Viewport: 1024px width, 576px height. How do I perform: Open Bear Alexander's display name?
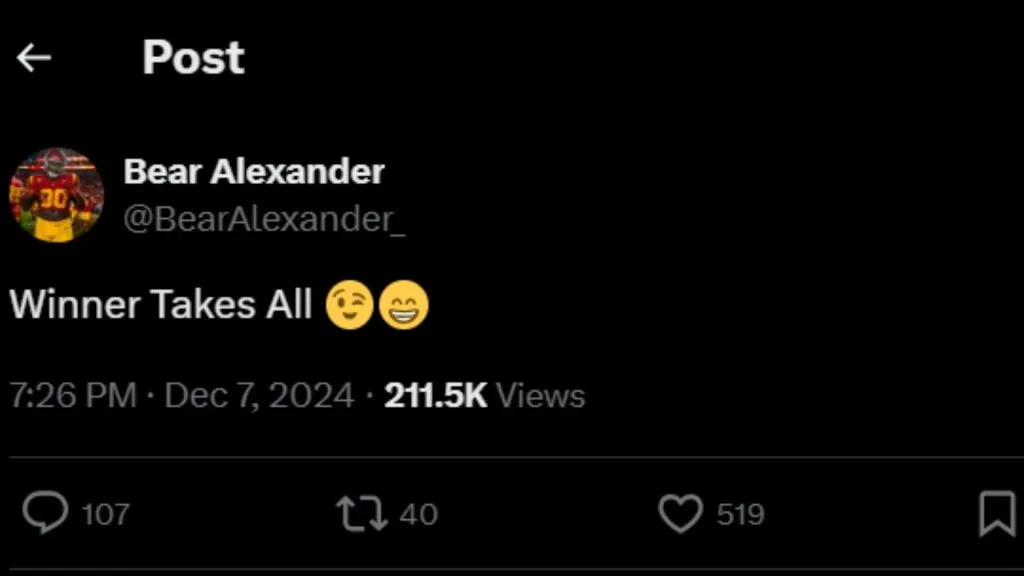click(x=255, y=171)
